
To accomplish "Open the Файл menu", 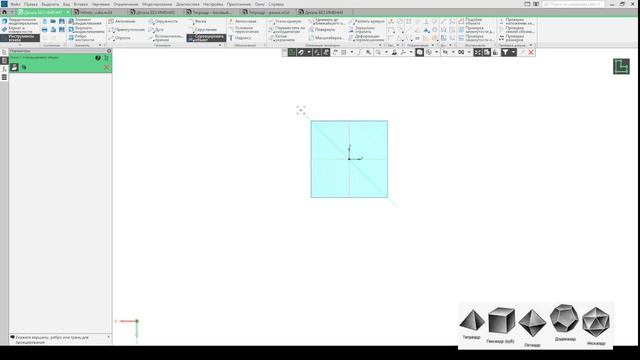I will (16, 4).
